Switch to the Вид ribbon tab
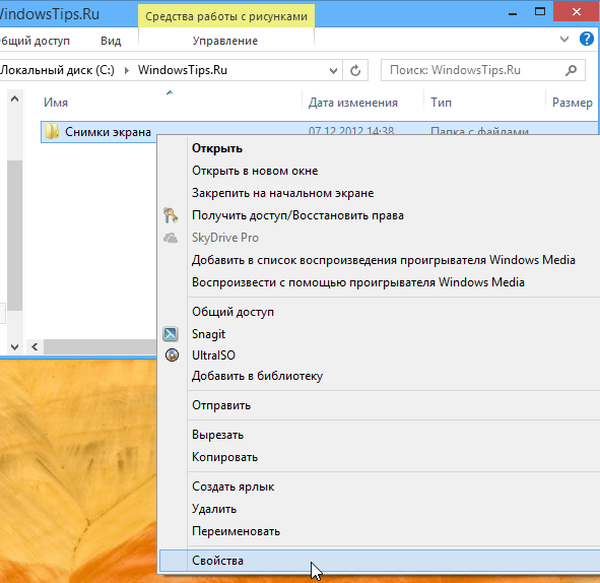Screen dimensions: 600x583 pyautogui.click(x=111, y=41)
